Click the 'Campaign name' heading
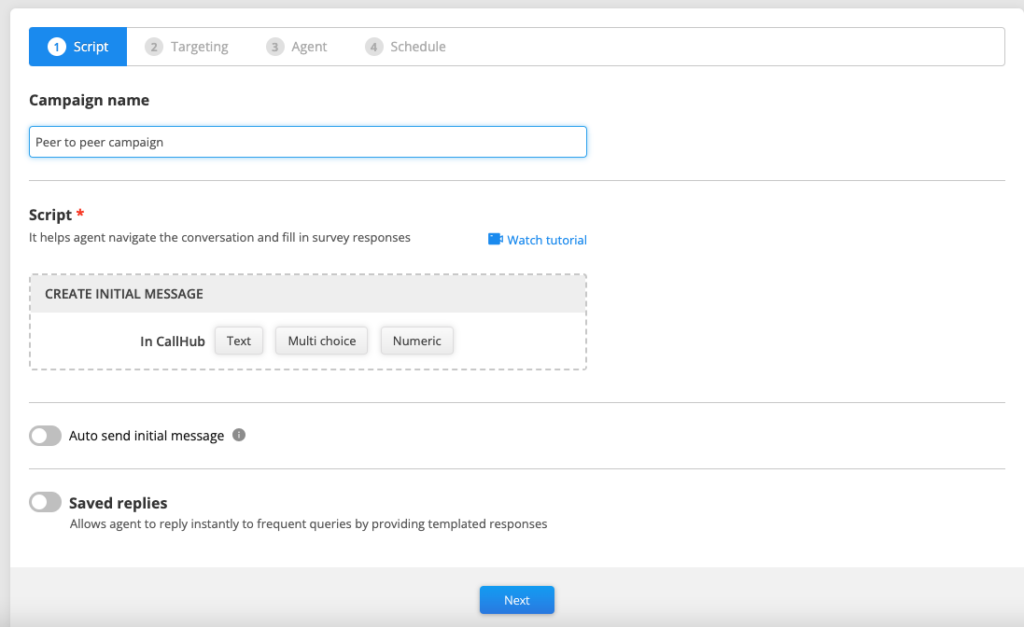 coord(89,100)
